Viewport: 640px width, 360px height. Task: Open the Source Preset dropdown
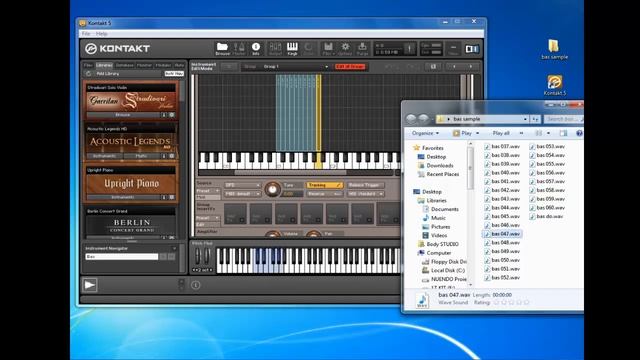pyautogui.click(x=208, y=191)
